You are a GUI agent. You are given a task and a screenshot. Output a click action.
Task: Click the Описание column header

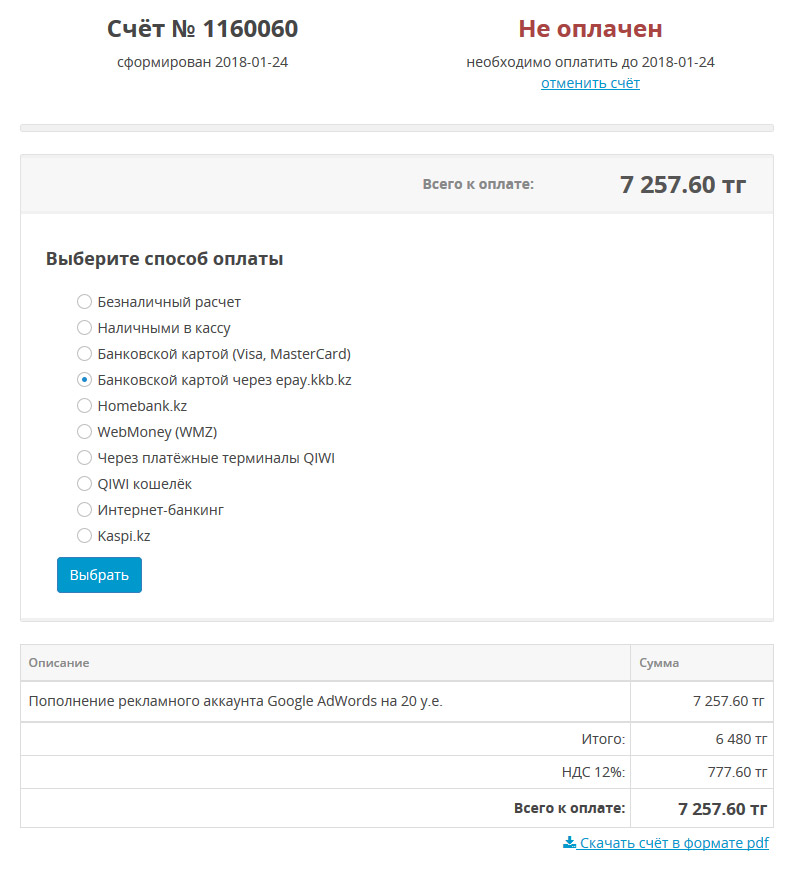(59, 662)
